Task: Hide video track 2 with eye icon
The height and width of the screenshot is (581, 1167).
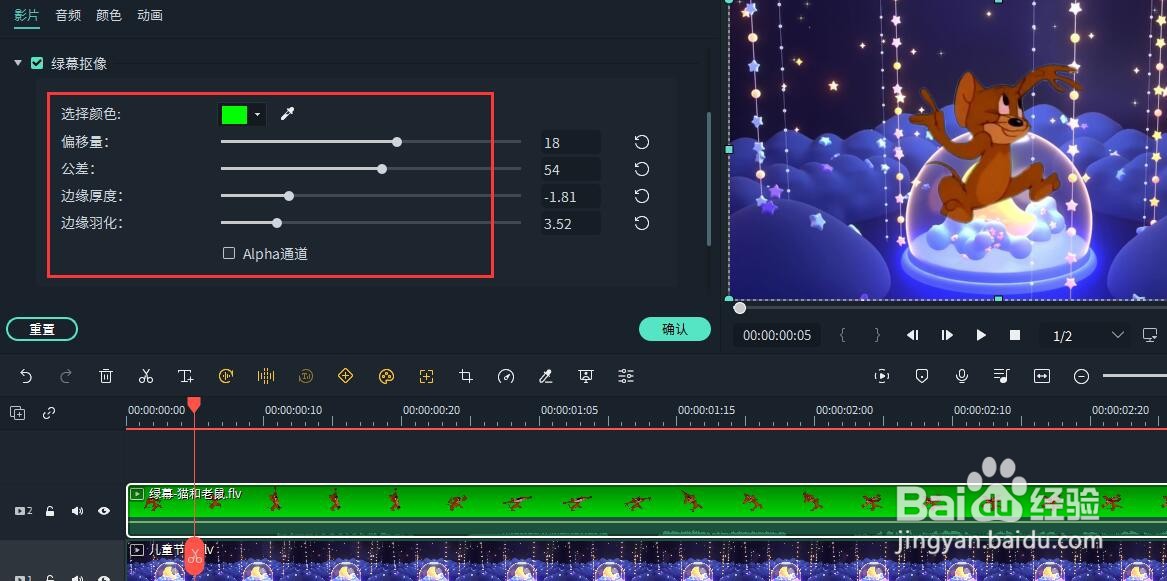Action: 104,511
